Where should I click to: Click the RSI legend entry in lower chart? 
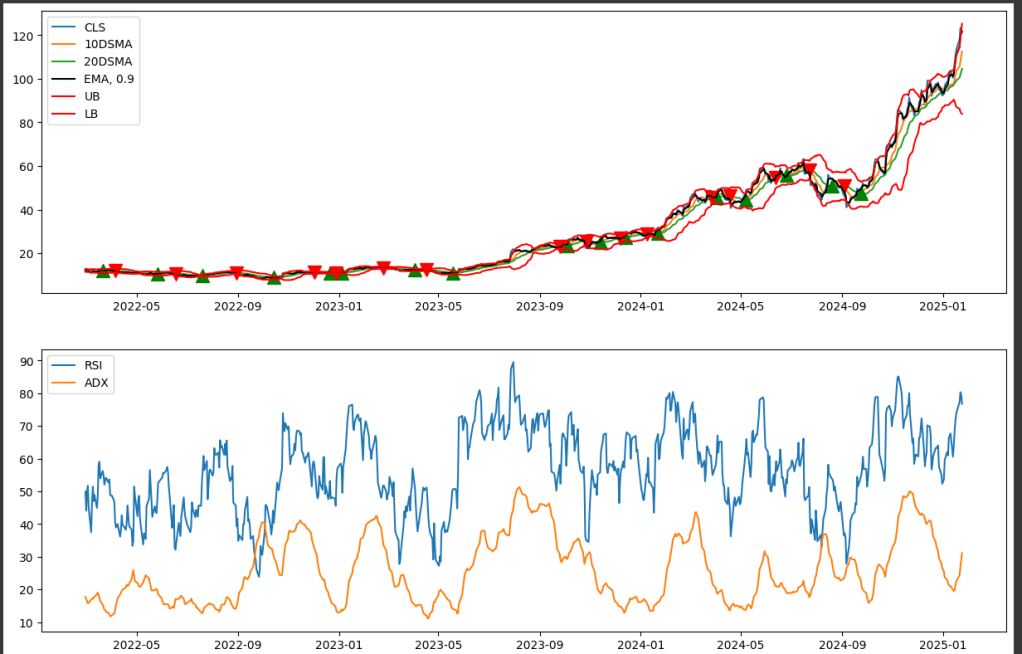(96, 366)
